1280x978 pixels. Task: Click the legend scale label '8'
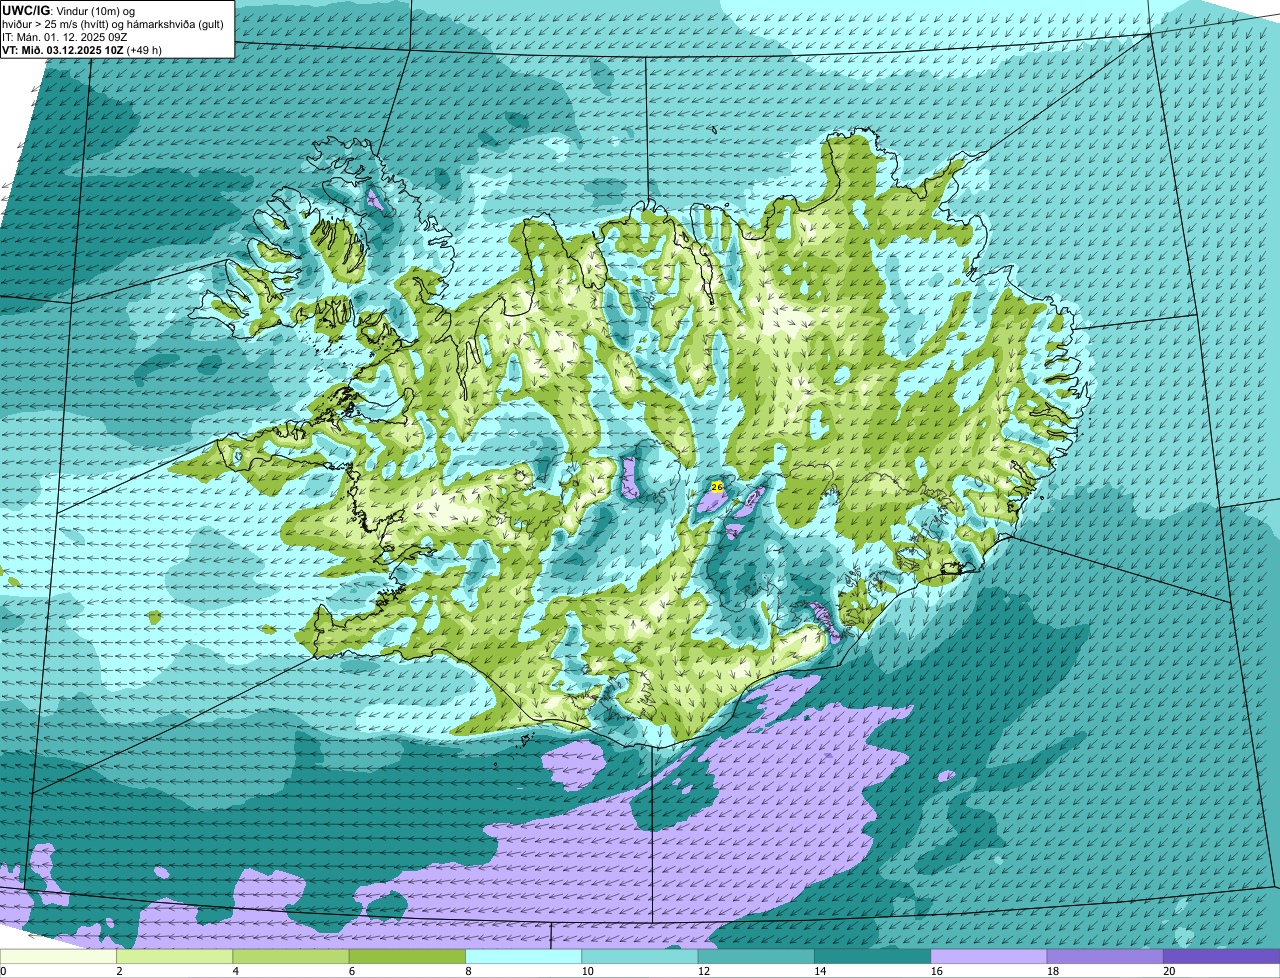[467, 971]
